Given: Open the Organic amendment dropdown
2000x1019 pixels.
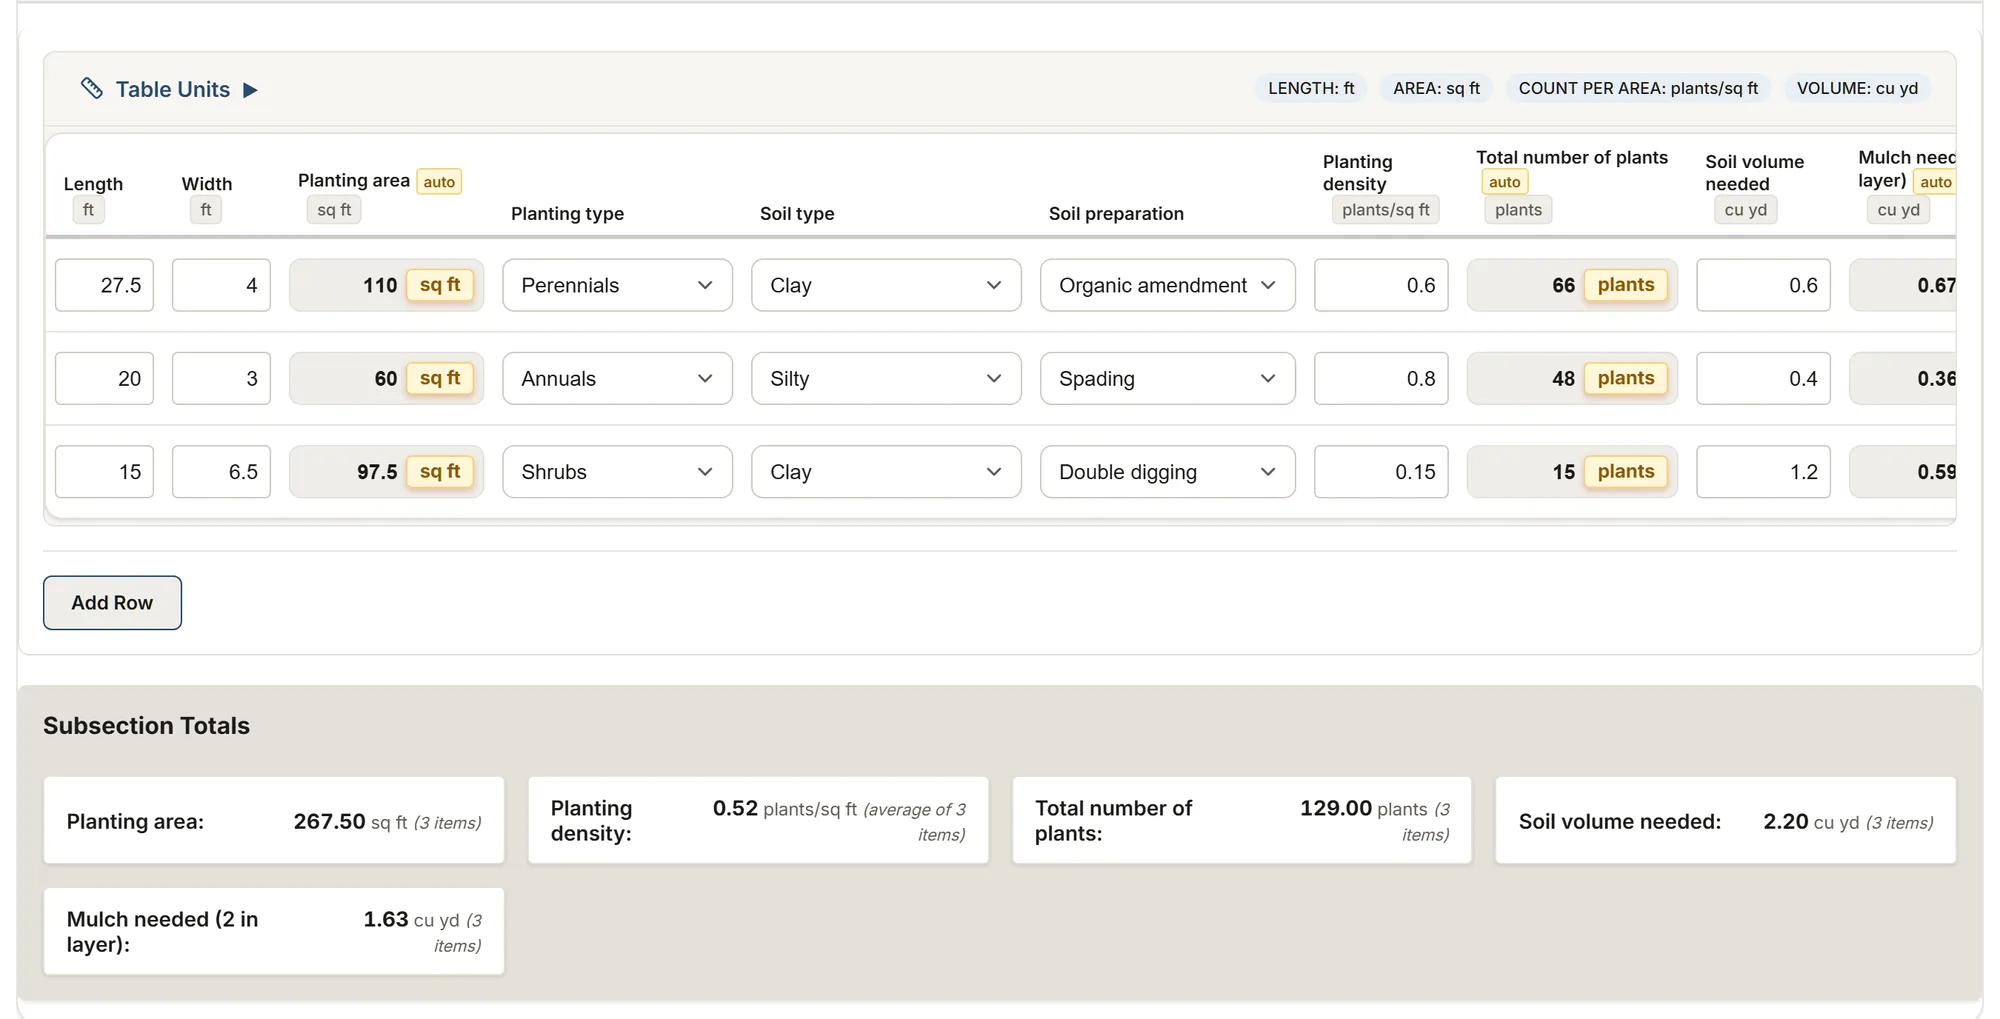Looking at the screenshot, I should [x=1167, y=285].
